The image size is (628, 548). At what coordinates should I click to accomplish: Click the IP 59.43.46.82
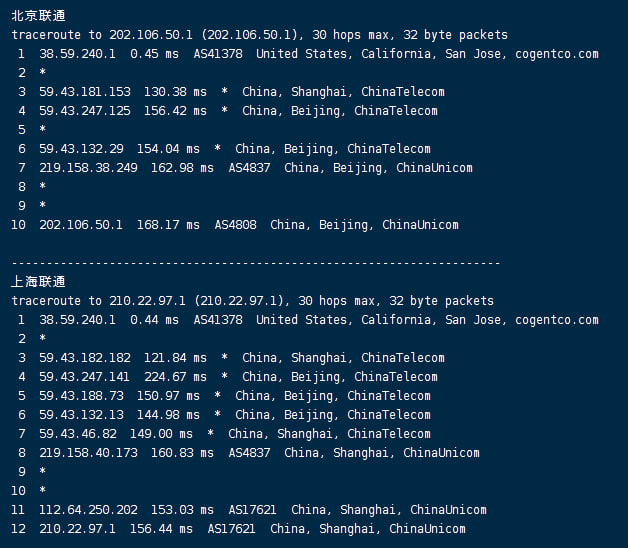click(x=78, y=434)
